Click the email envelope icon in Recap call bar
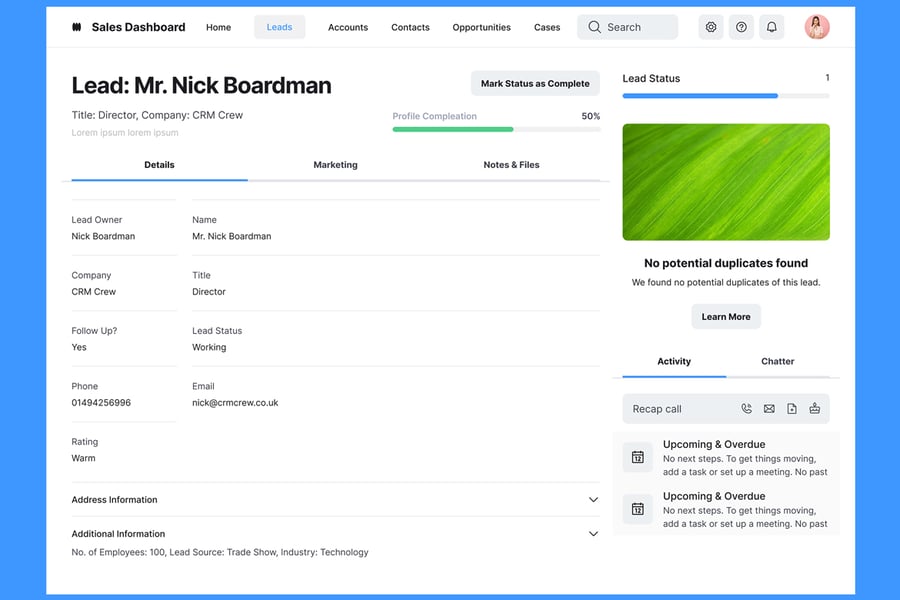This screenshot has width=900, height=600. [x=769, y=409]
